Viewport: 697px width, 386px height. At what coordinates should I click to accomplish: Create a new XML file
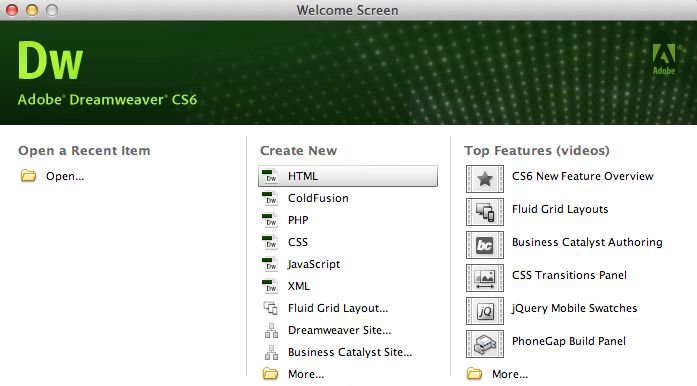299,286
